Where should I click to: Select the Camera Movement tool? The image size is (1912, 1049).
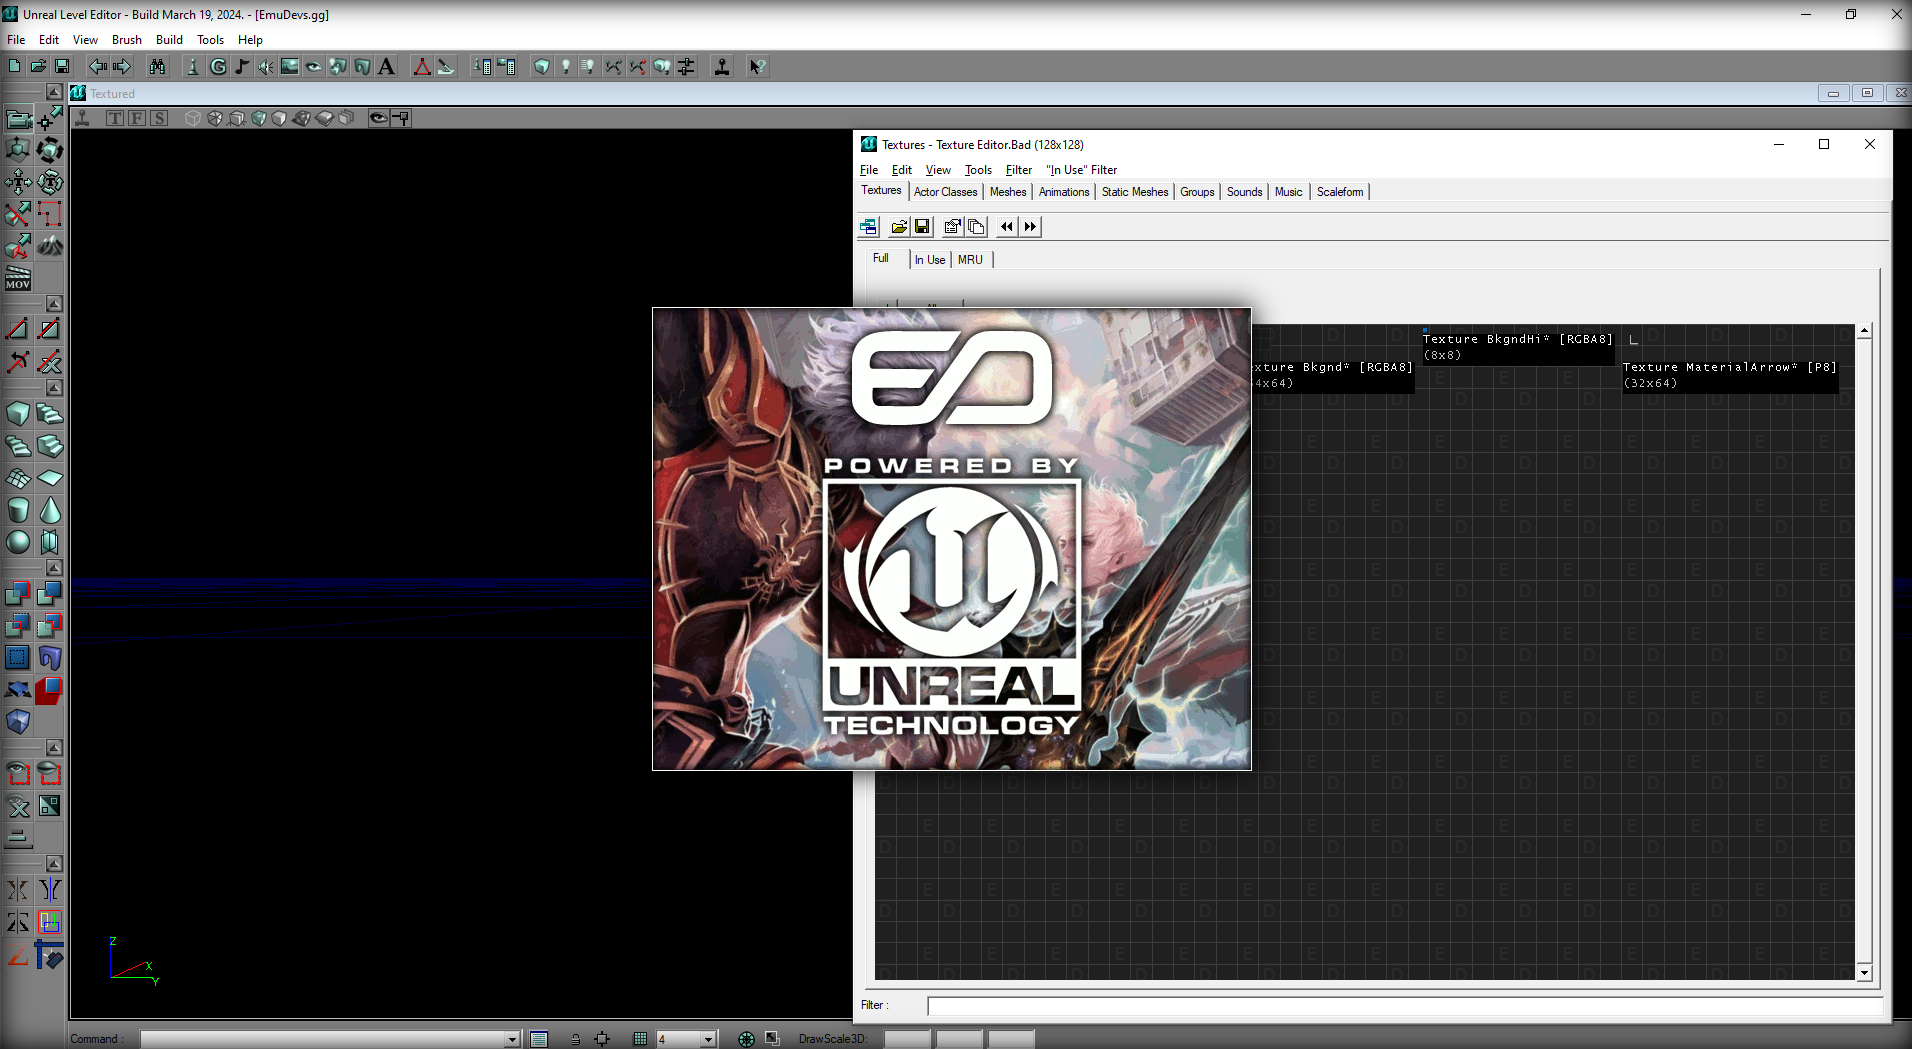18,119
